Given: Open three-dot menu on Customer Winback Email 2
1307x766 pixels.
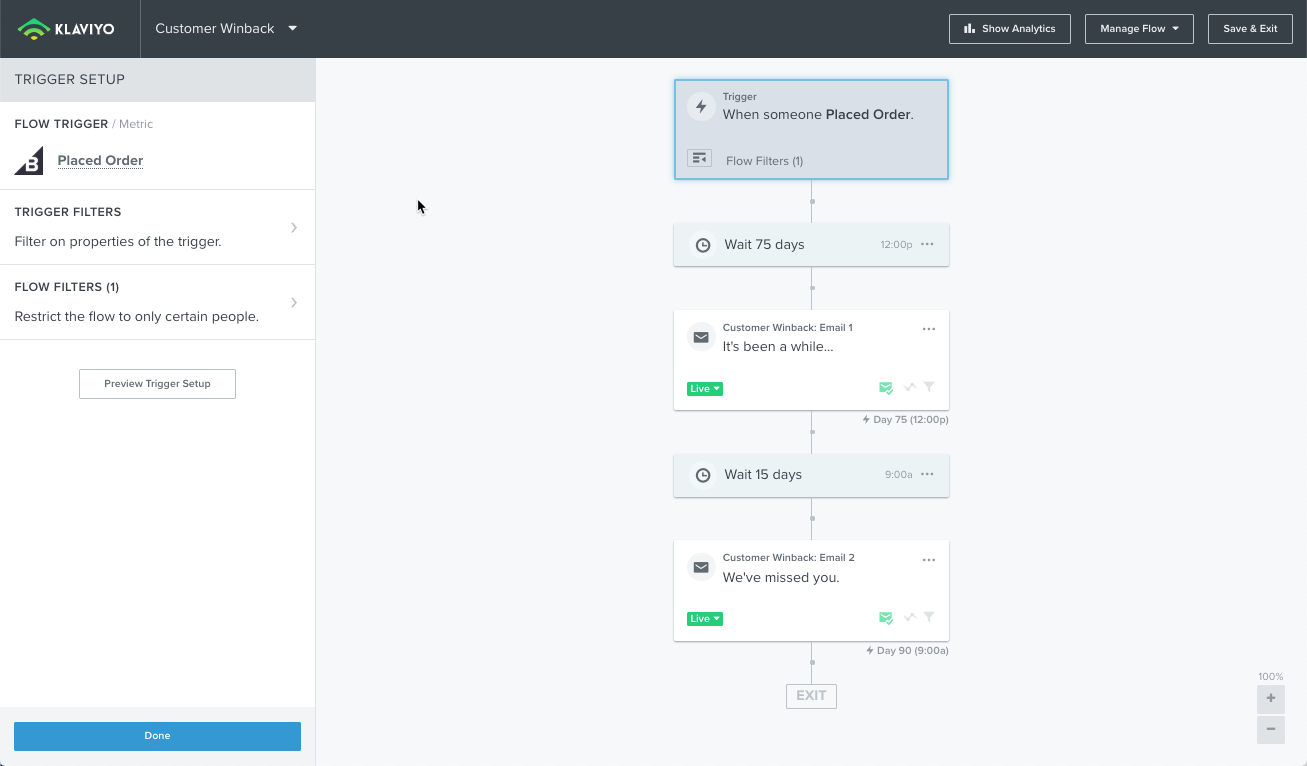Looking at the screenshot, I should point(929,560).
